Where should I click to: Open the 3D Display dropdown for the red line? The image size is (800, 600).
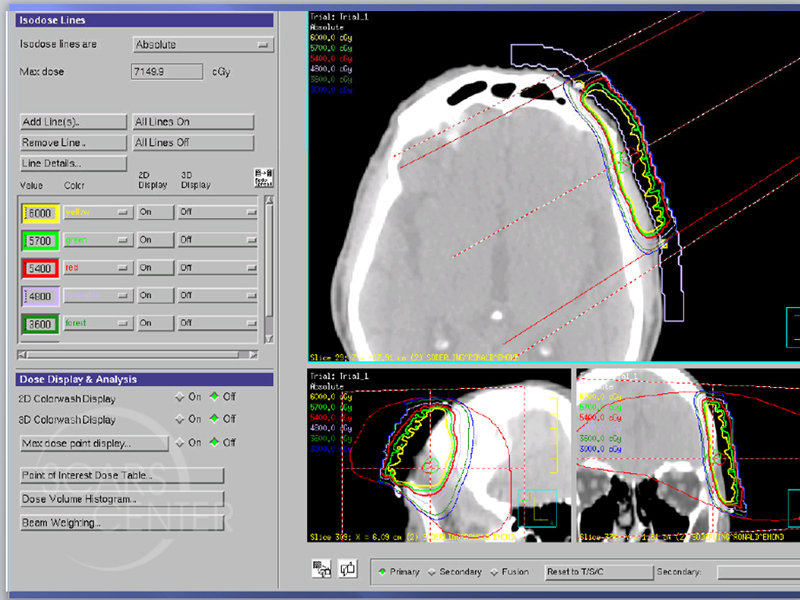click(x=216, y=268)
